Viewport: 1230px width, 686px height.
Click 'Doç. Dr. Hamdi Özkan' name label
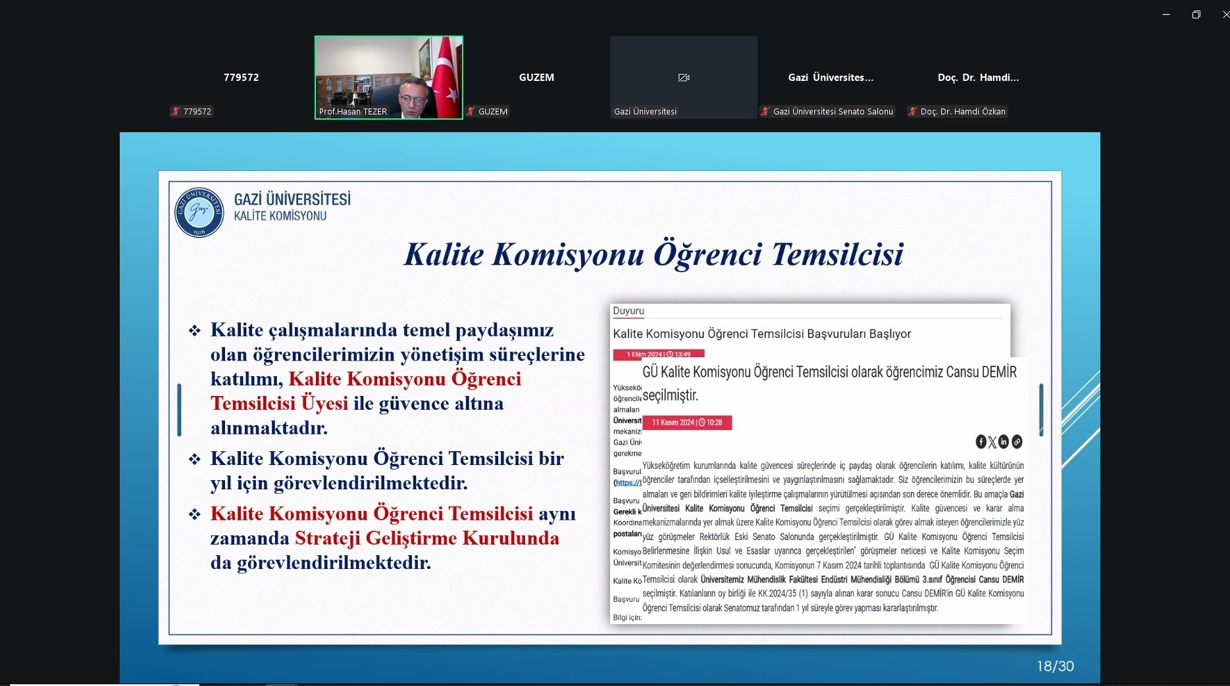(x=963, y=111)
